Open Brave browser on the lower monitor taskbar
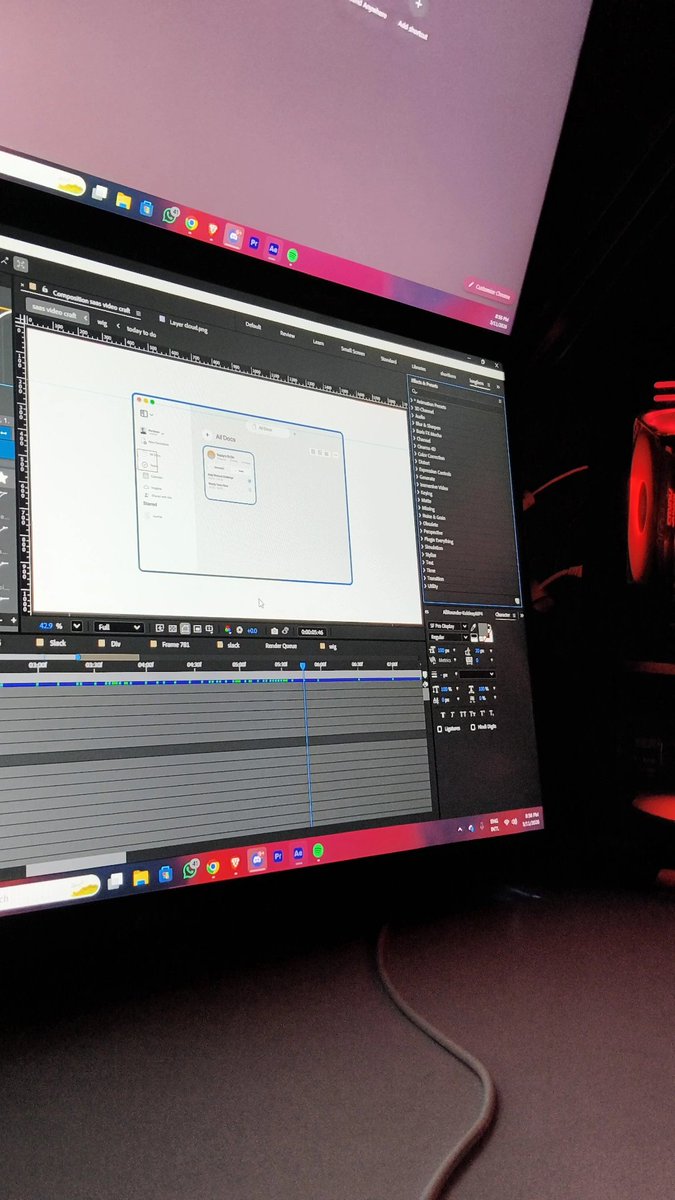The width and height of the screenshot is (675, 1200). (x=236, y=862)
